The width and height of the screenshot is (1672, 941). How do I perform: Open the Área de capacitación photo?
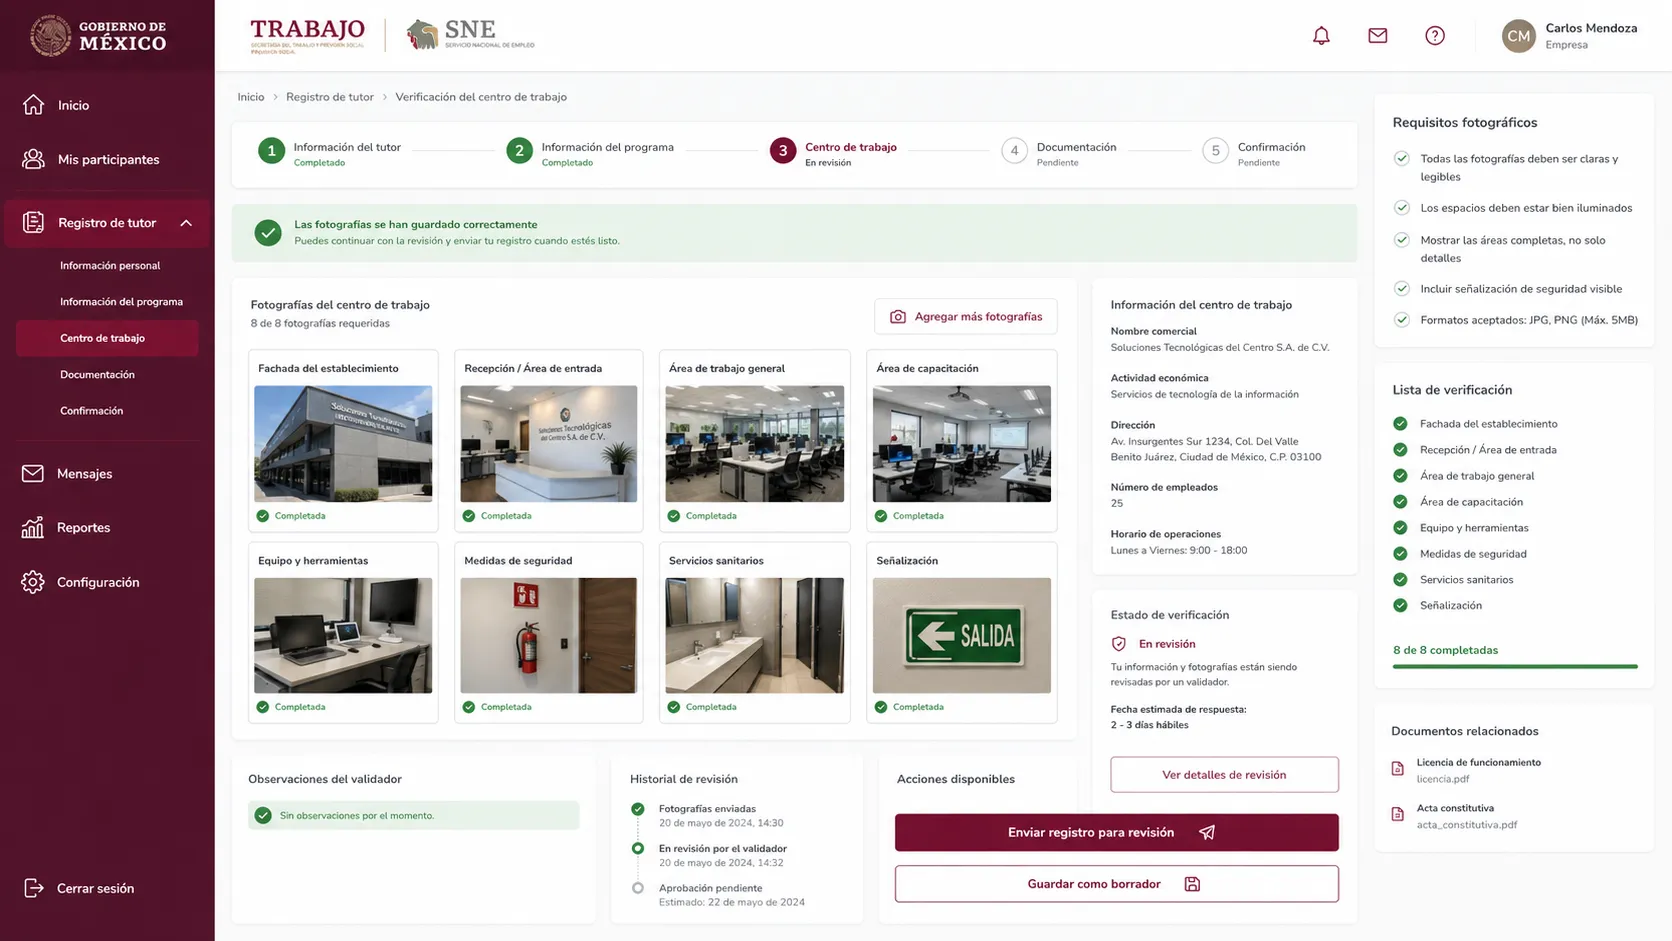click(x=962, y=444)
